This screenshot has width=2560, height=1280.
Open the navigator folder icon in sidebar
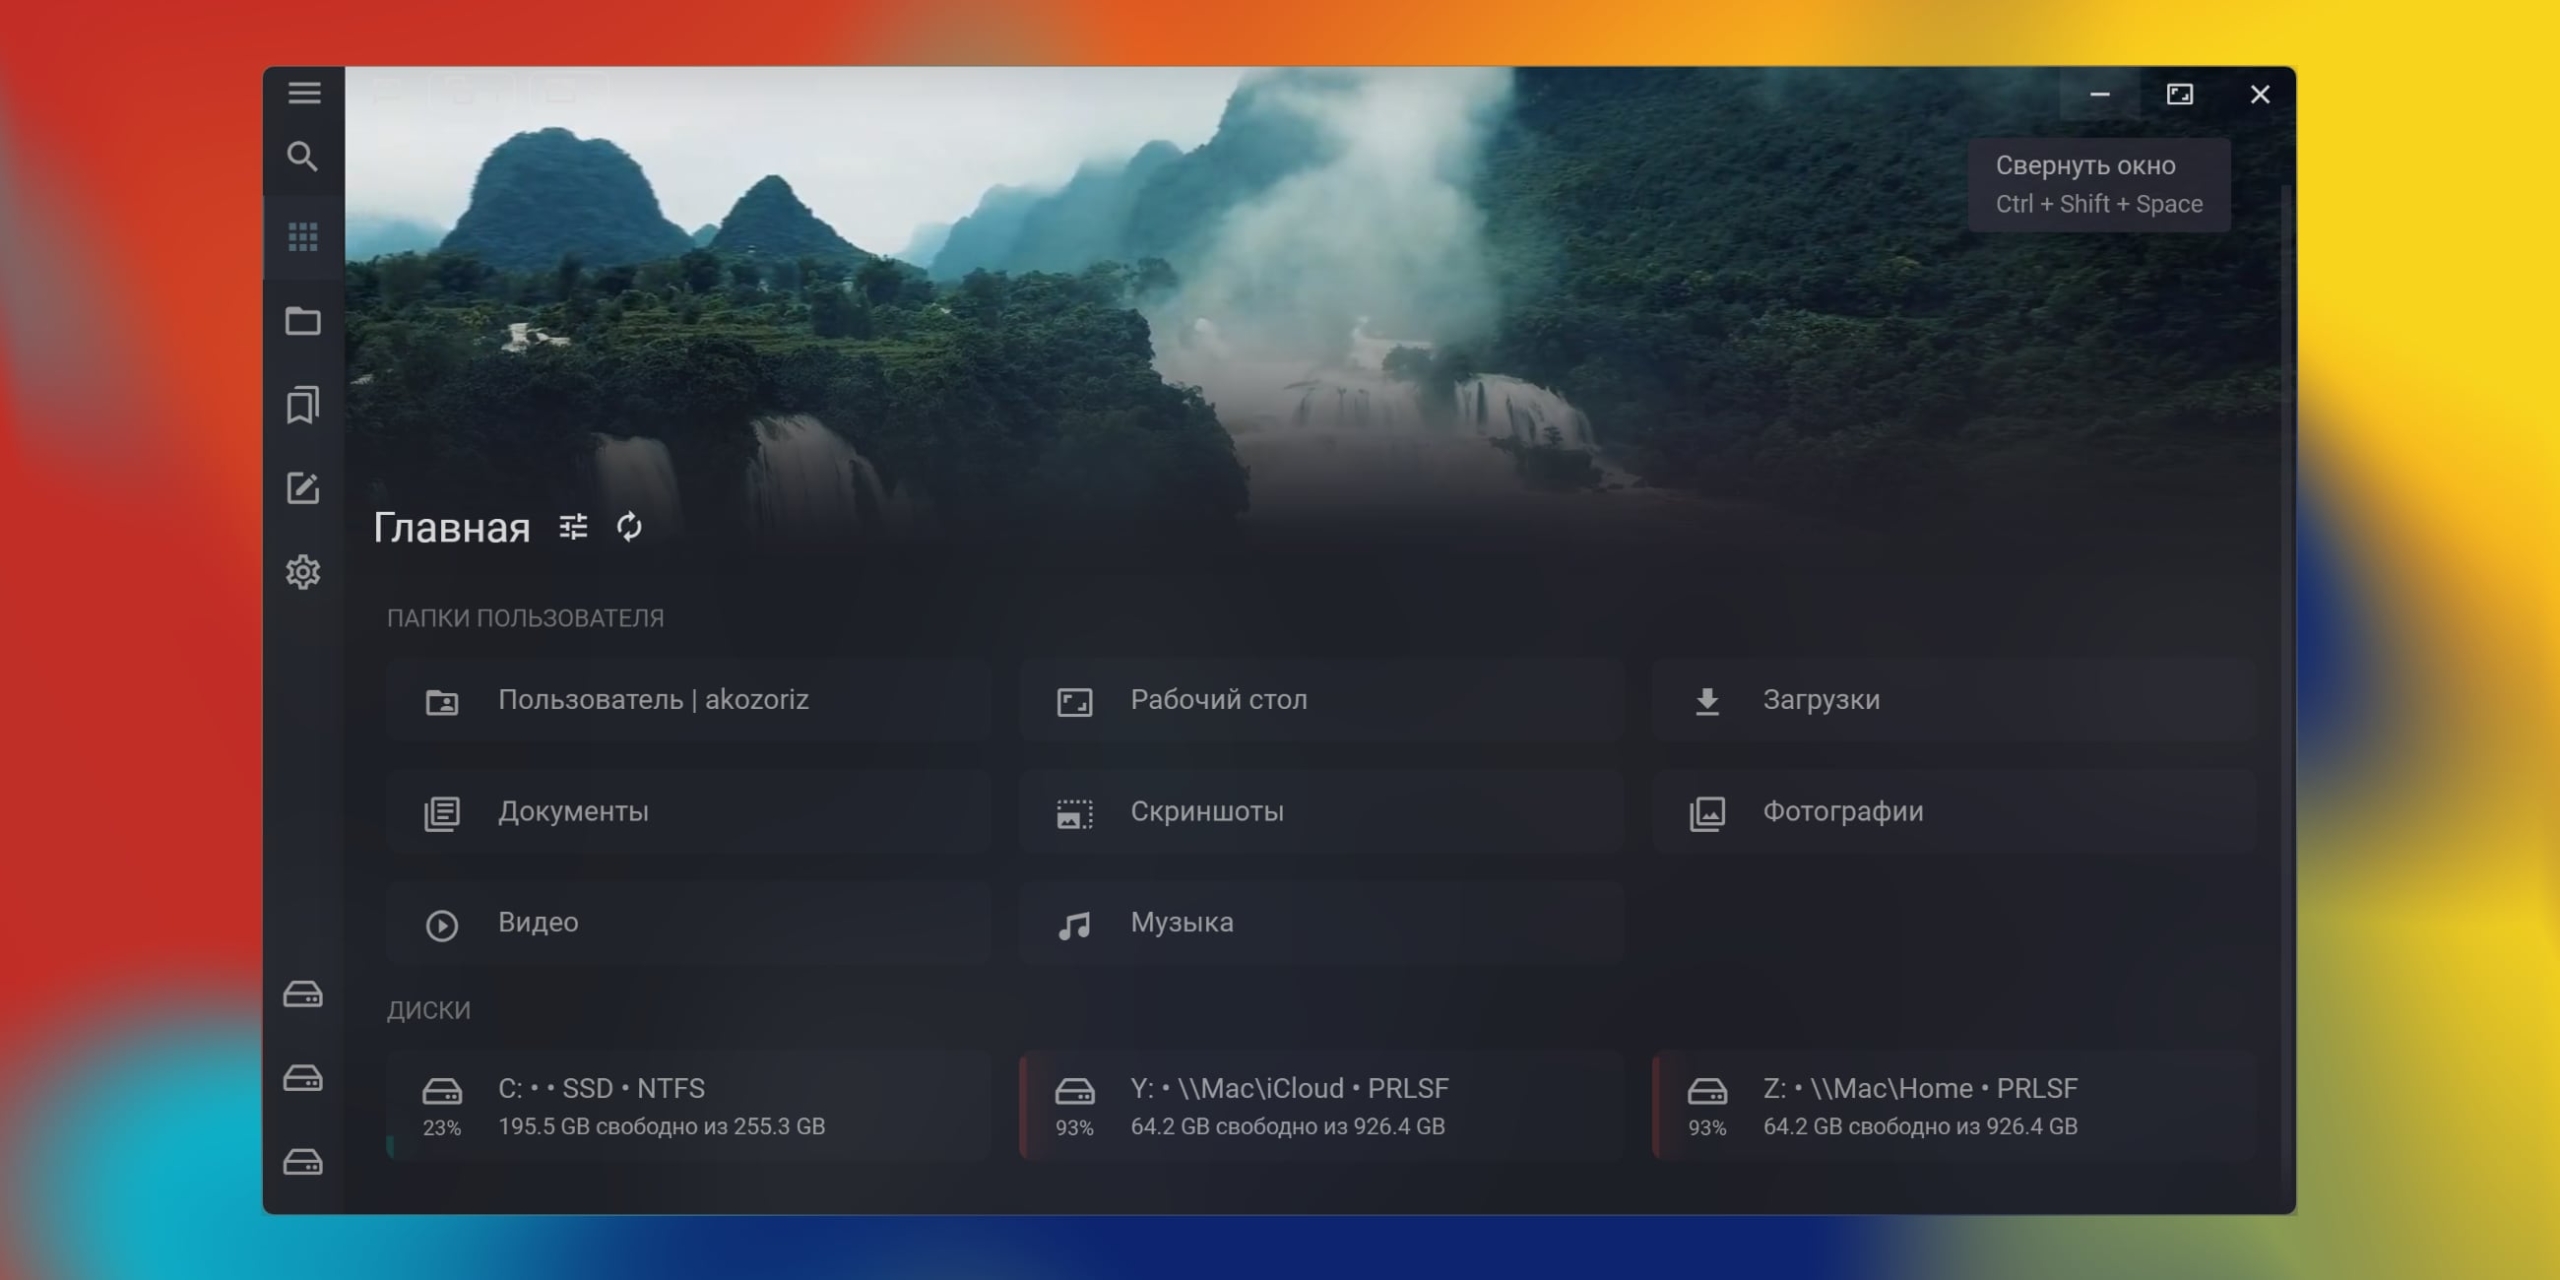click(303, 322)
